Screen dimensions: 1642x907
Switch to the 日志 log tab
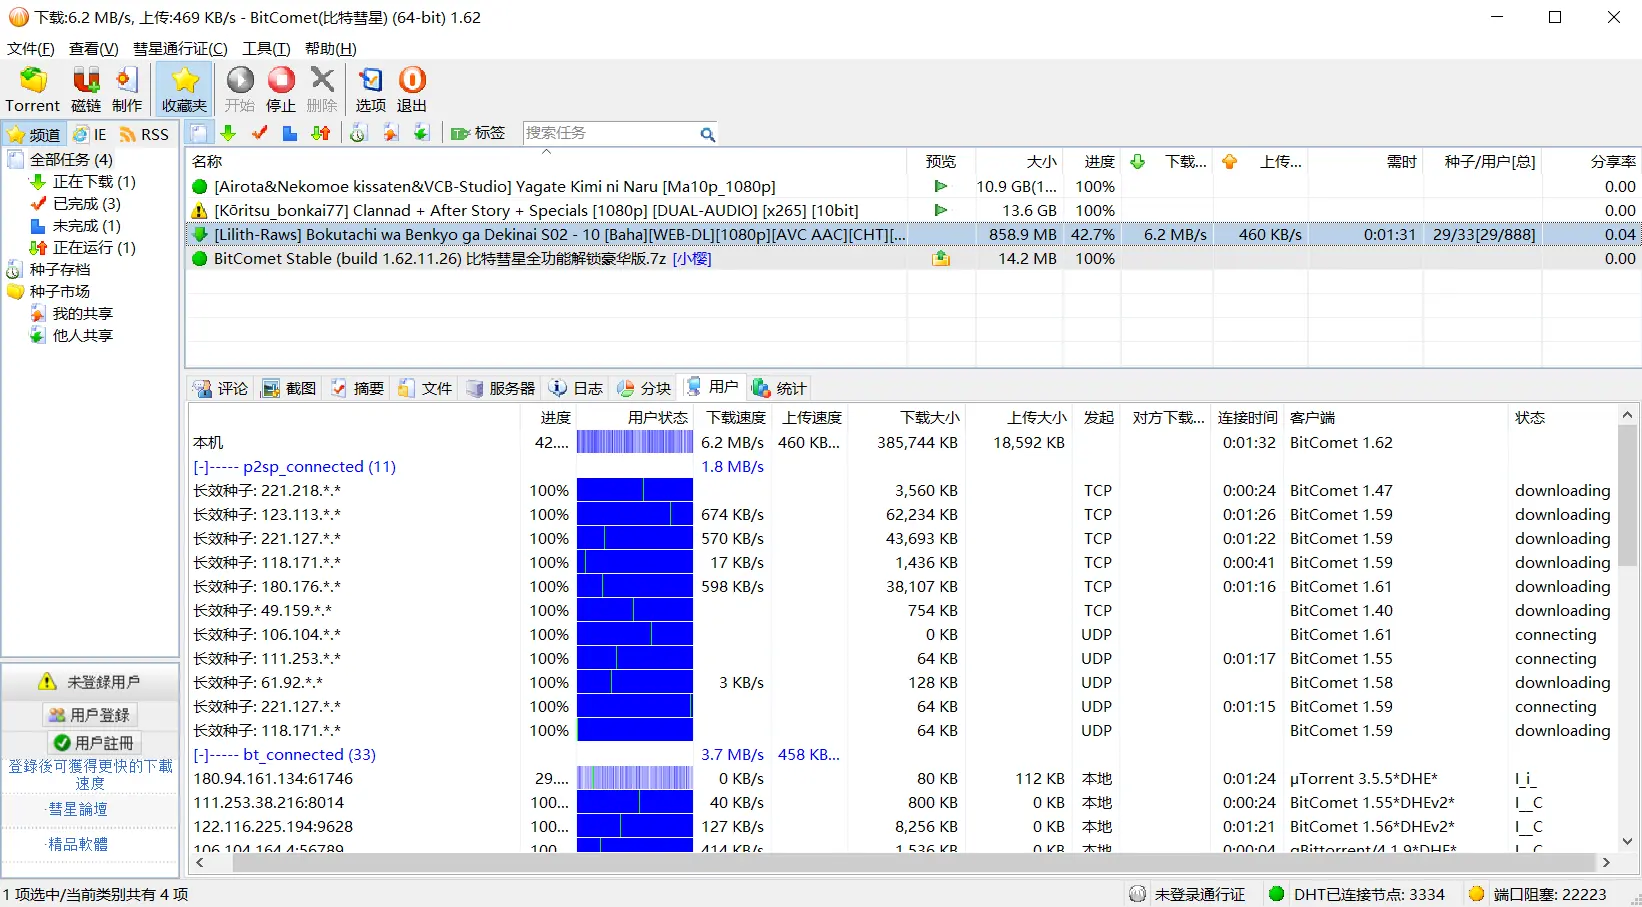pyautogui.click(x=576, y=388)
